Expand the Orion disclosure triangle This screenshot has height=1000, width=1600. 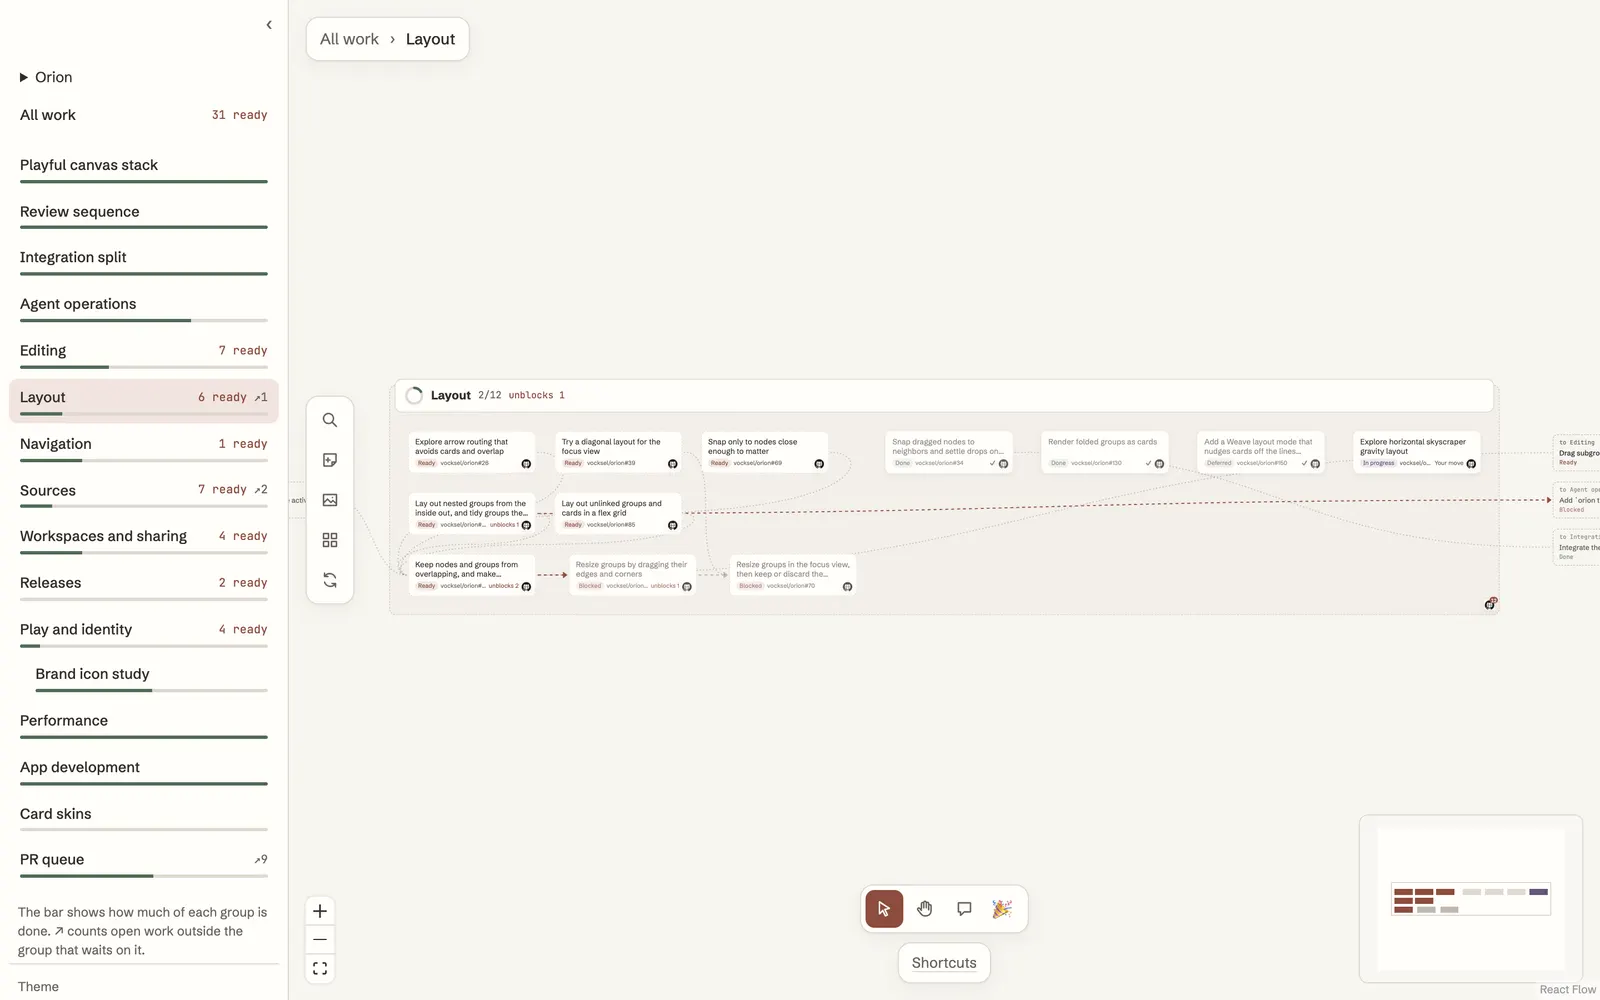[24, 77]
